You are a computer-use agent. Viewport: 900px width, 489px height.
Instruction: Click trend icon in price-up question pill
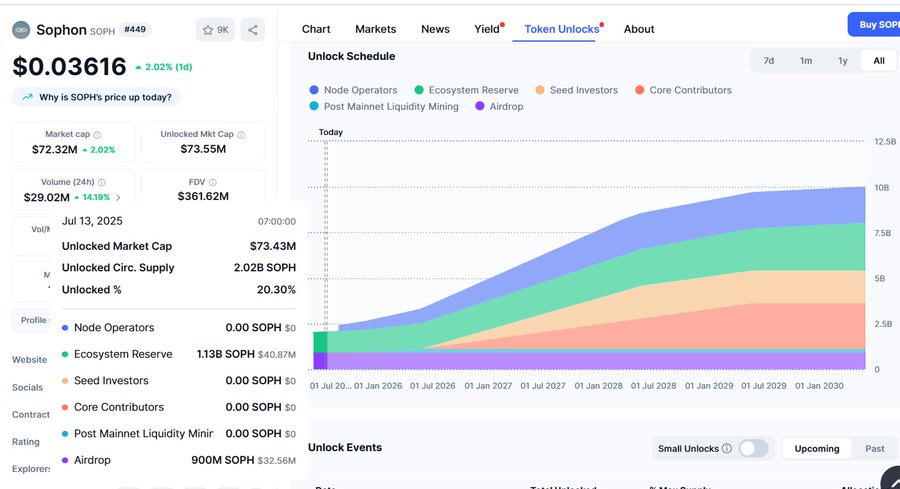pos(28,97)
